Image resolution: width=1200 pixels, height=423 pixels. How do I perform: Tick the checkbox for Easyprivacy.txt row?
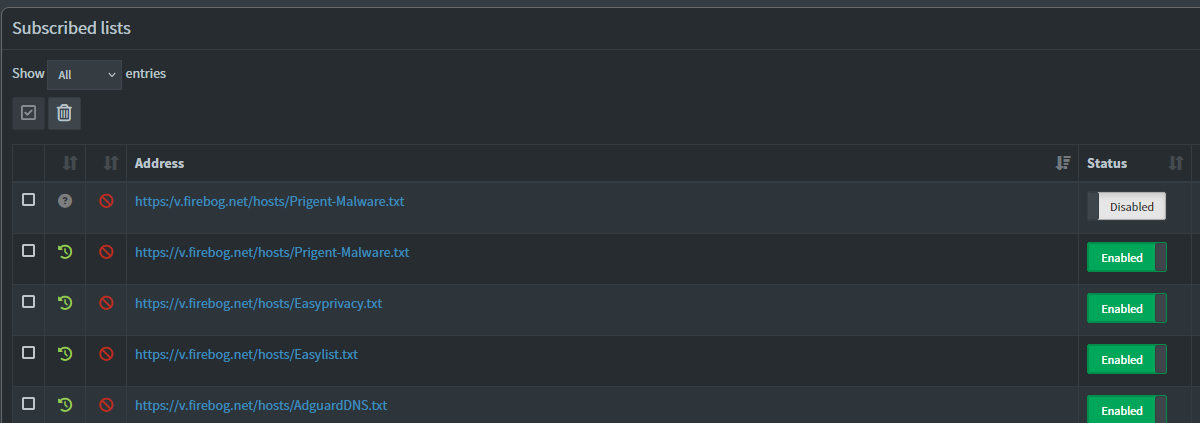28,301
